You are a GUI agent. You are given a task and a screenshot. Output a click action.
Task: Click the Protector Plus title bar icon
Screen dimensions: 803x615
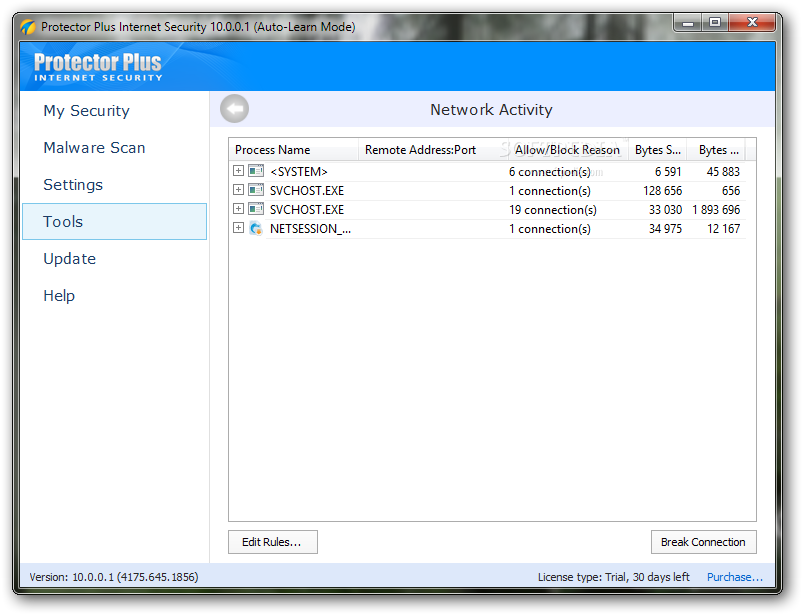pos(28,27)
